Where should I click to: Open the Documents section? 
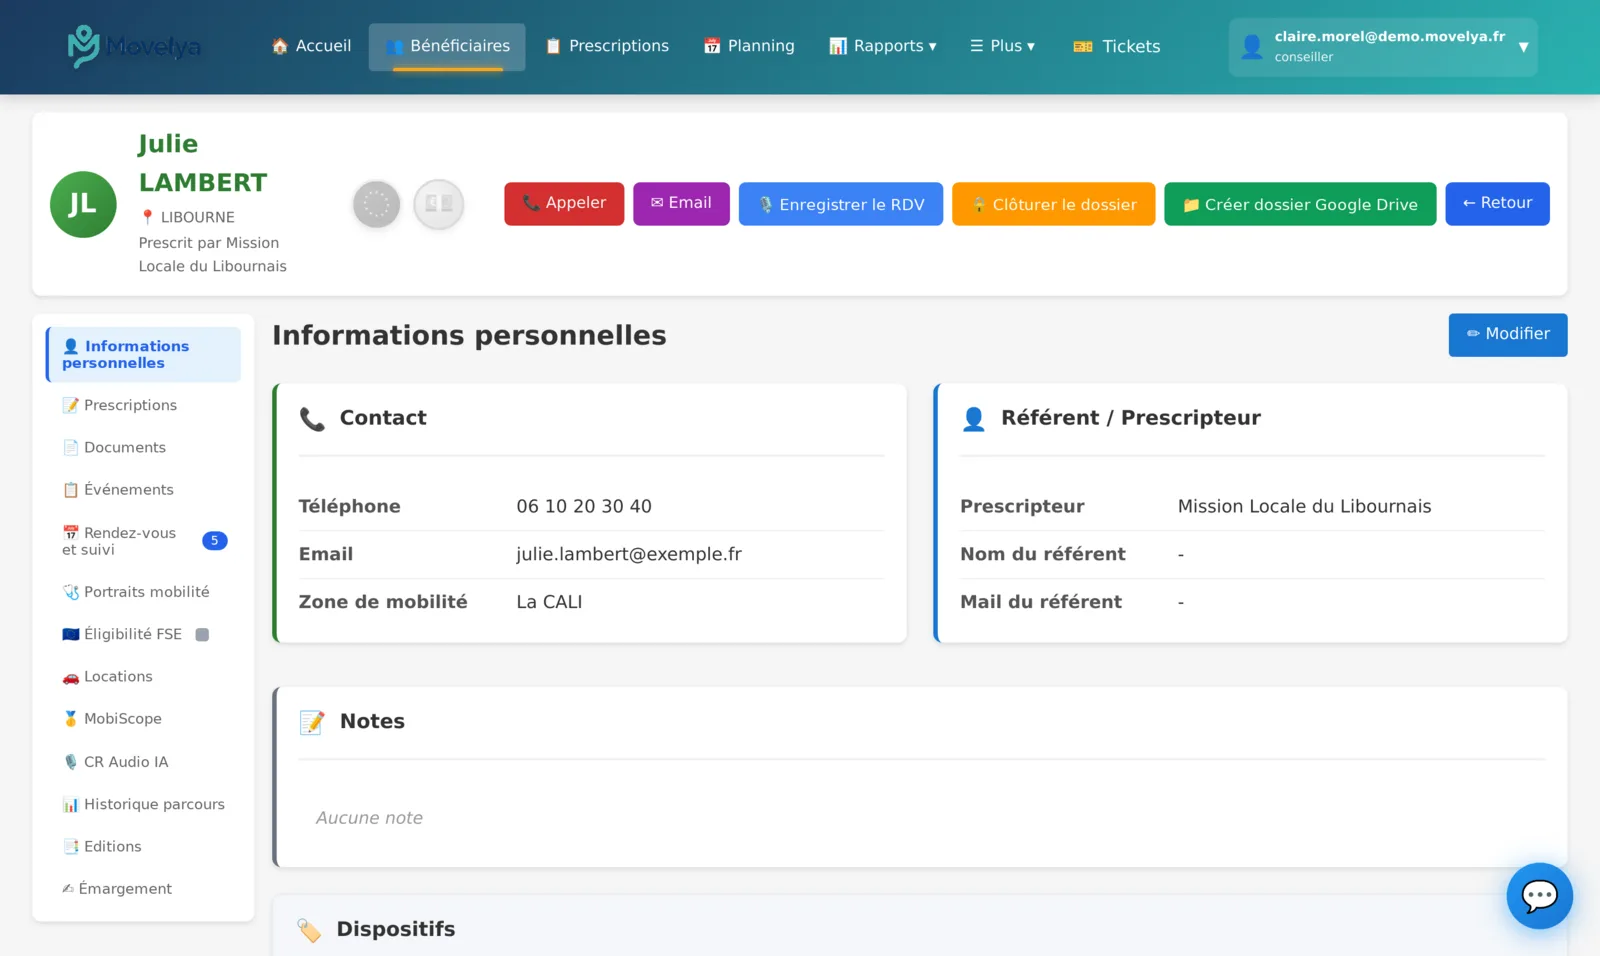coord(143,447)
